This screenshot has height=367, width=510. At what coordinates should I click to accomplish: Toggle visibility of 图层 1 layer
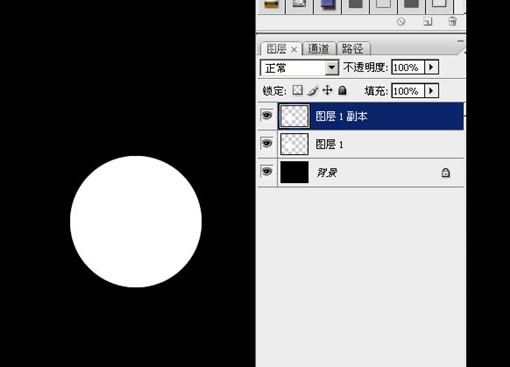(267, 143)
